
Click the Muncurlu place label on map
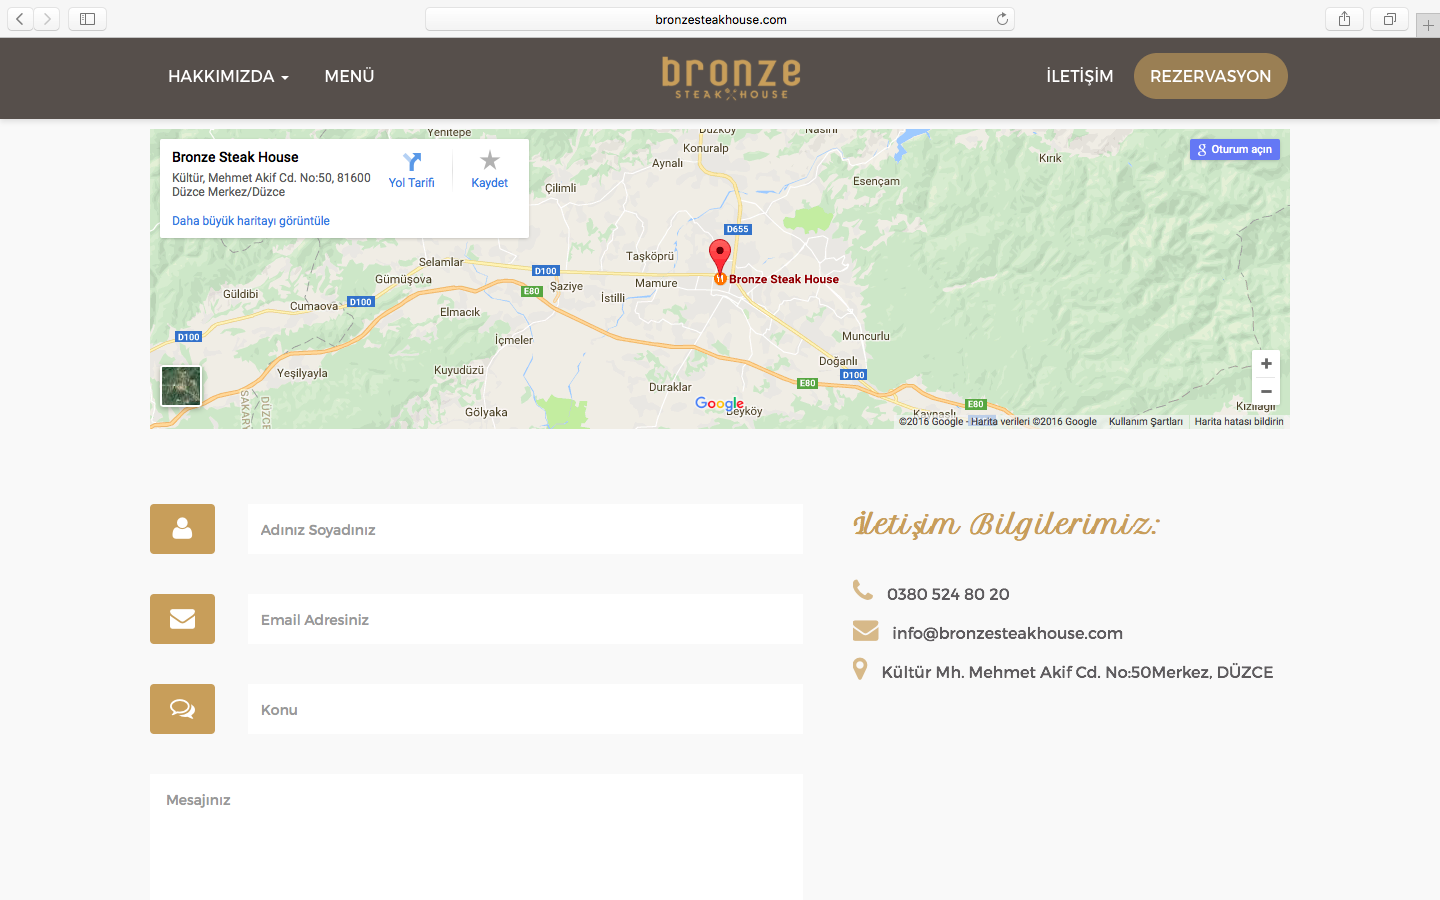866,336
